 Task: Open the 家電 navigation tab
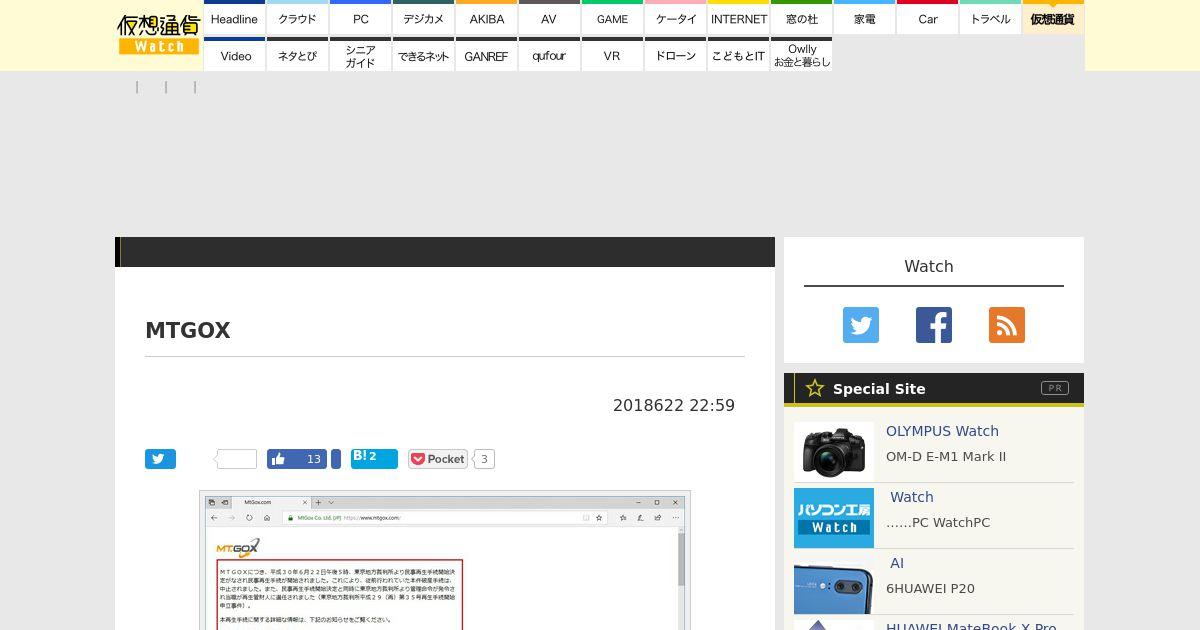pyautogui.click(x=865, y=17)
